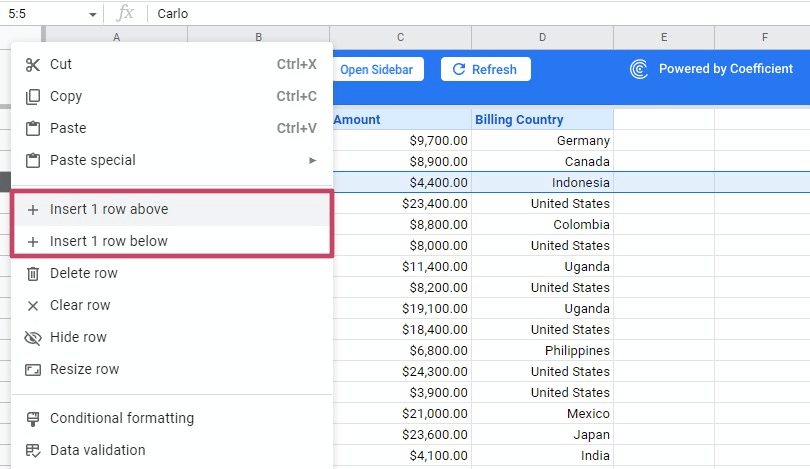Select Cut from the context menu
This screenshot has width=810, height=469.
coord(172,65)
